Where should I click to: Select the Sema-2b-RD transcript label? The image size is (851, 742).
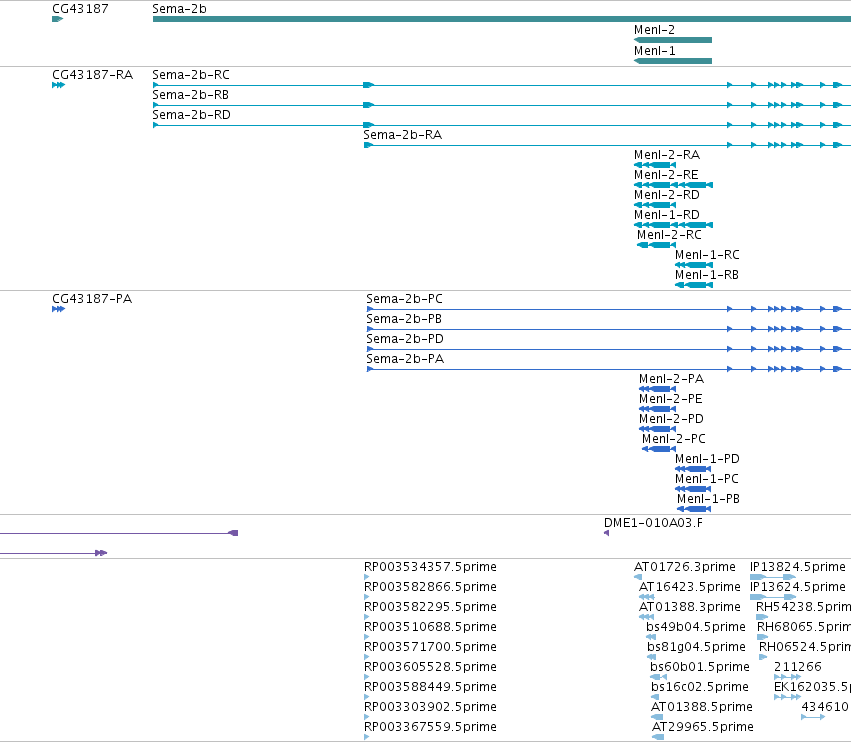pos(191,115)
